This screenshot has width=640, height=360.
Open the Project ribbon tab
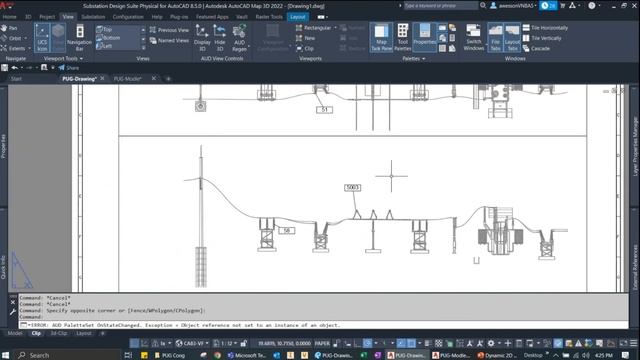47,17
